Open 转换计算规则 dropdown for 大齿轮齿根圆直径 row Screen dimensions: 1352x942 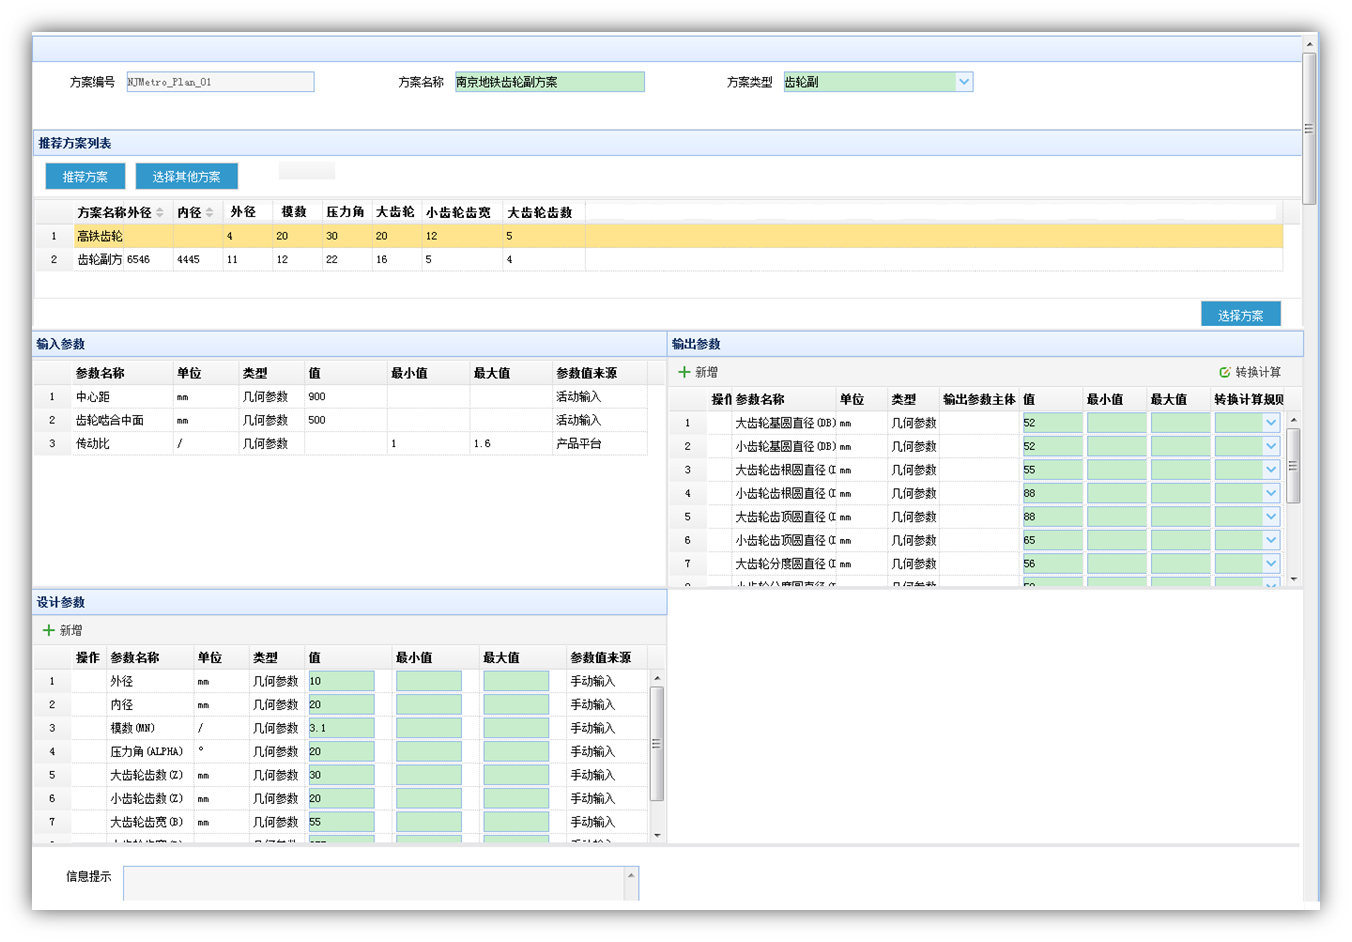click(1271, 470)
